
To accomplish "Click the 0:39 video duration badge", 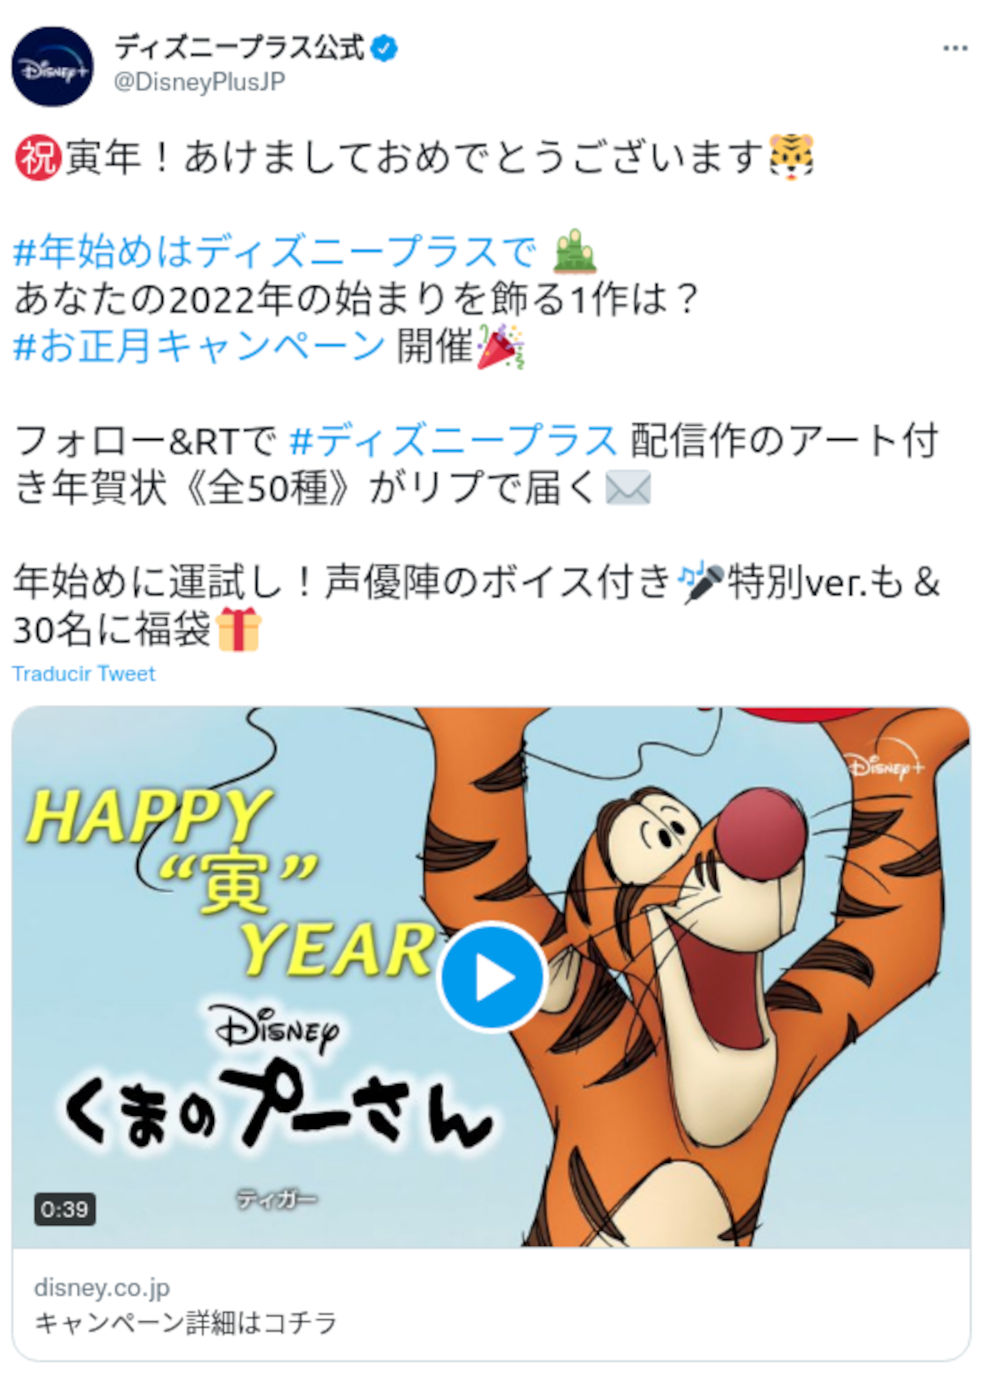I will 65,1209.
